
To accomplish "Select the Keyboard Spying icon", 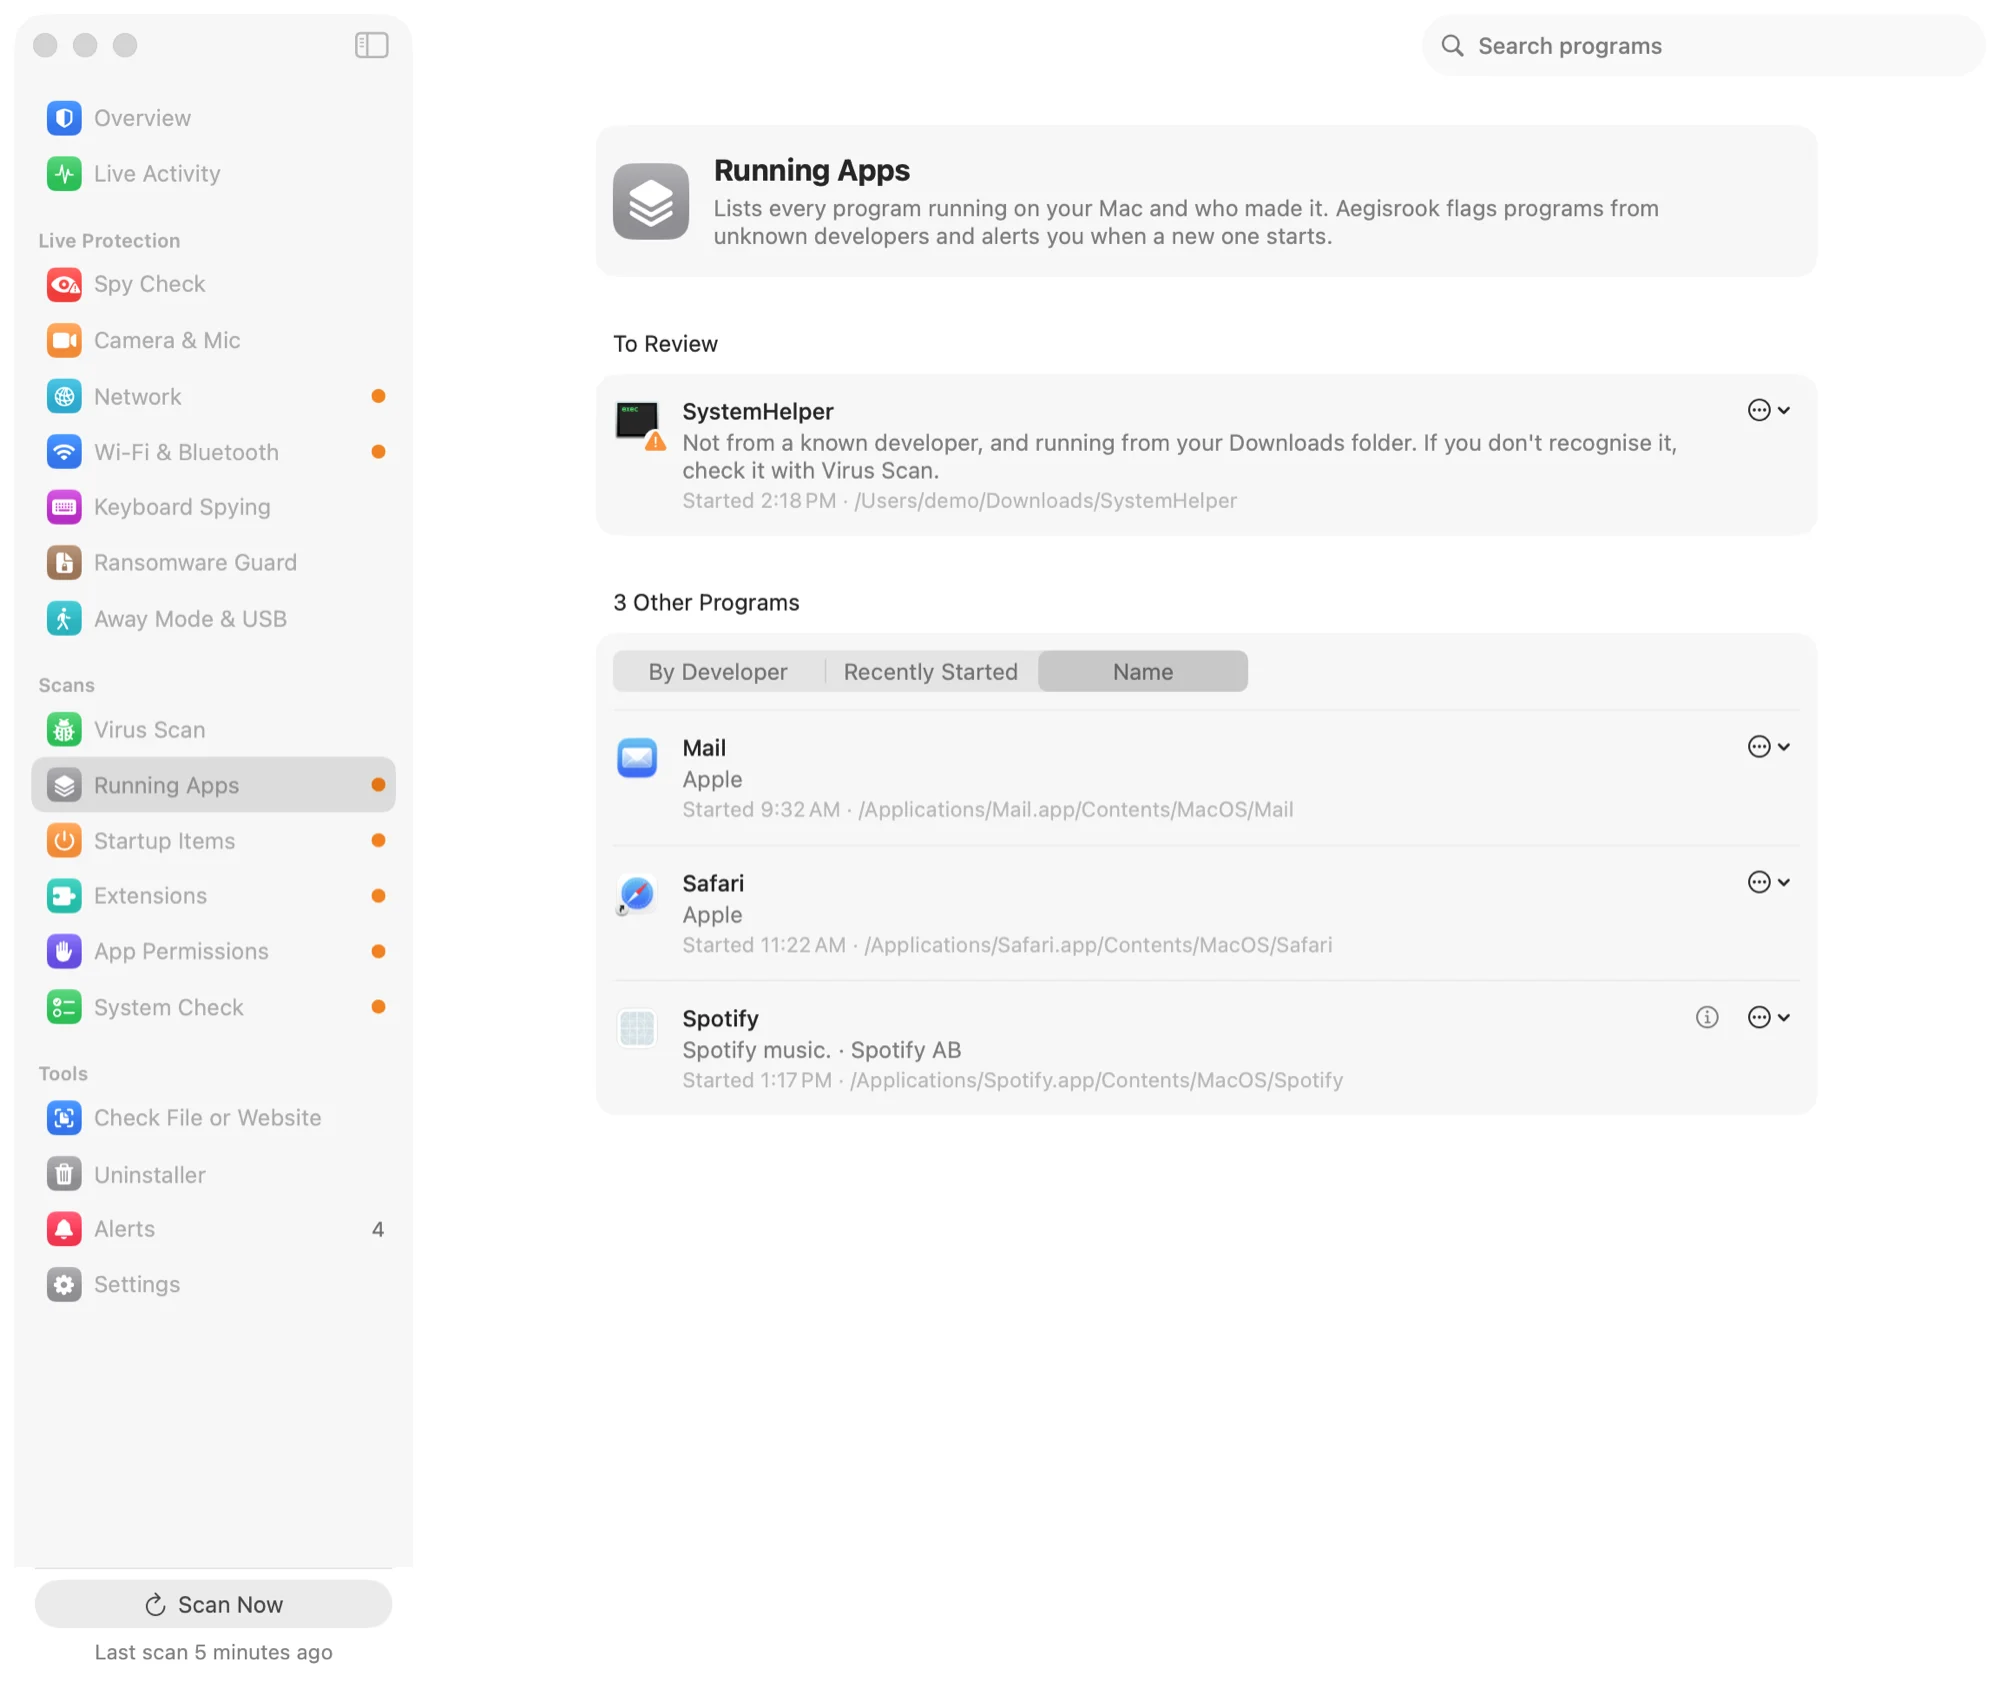I will [64, 507].
